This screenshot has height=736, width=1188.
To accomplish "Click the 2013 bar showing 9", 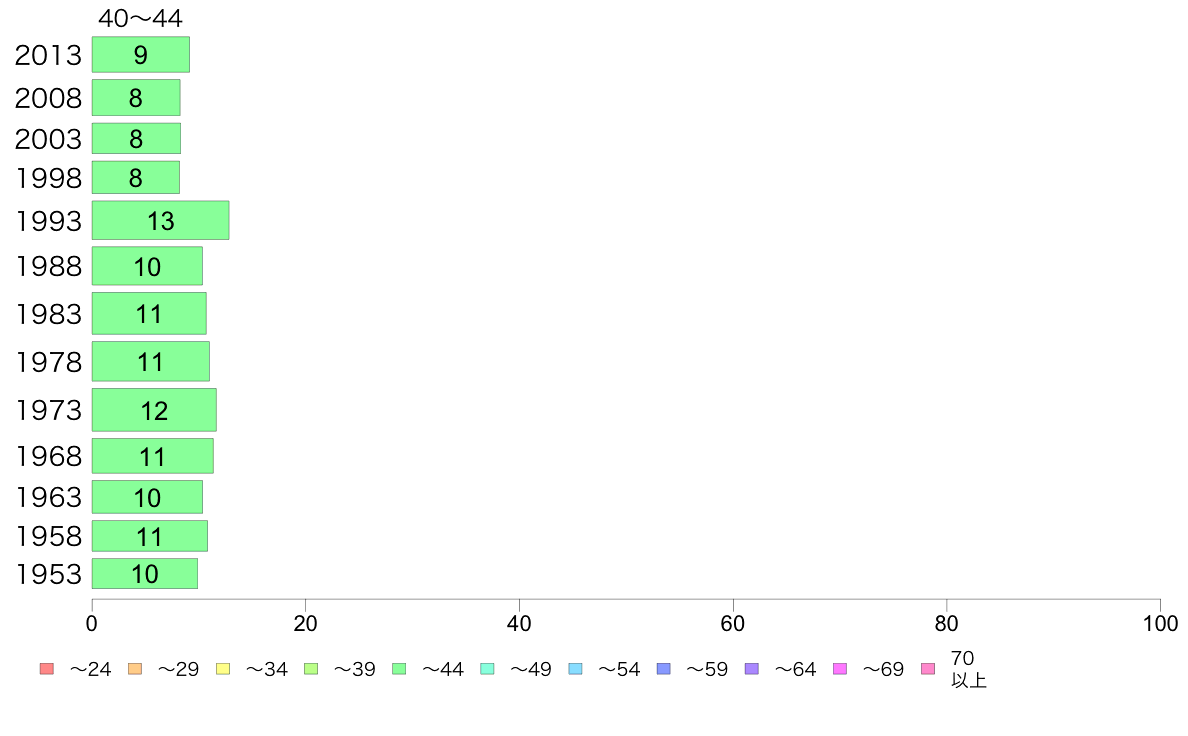I will (x=141, y=55).
